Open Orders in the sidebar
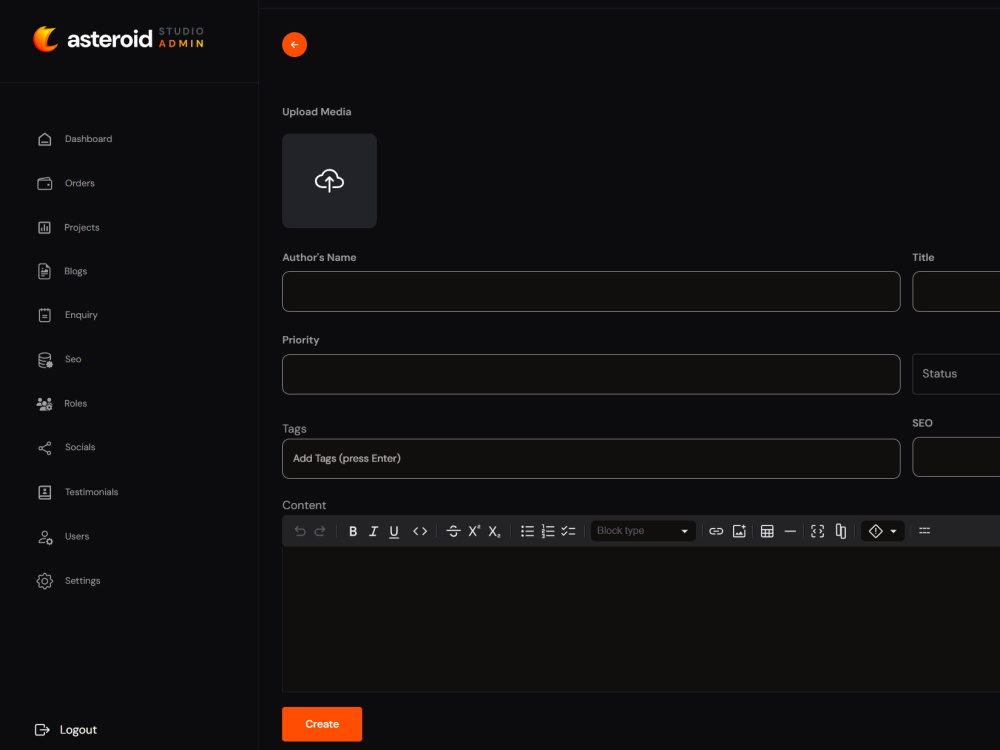The image size is (1000, 750). (66, 184)
